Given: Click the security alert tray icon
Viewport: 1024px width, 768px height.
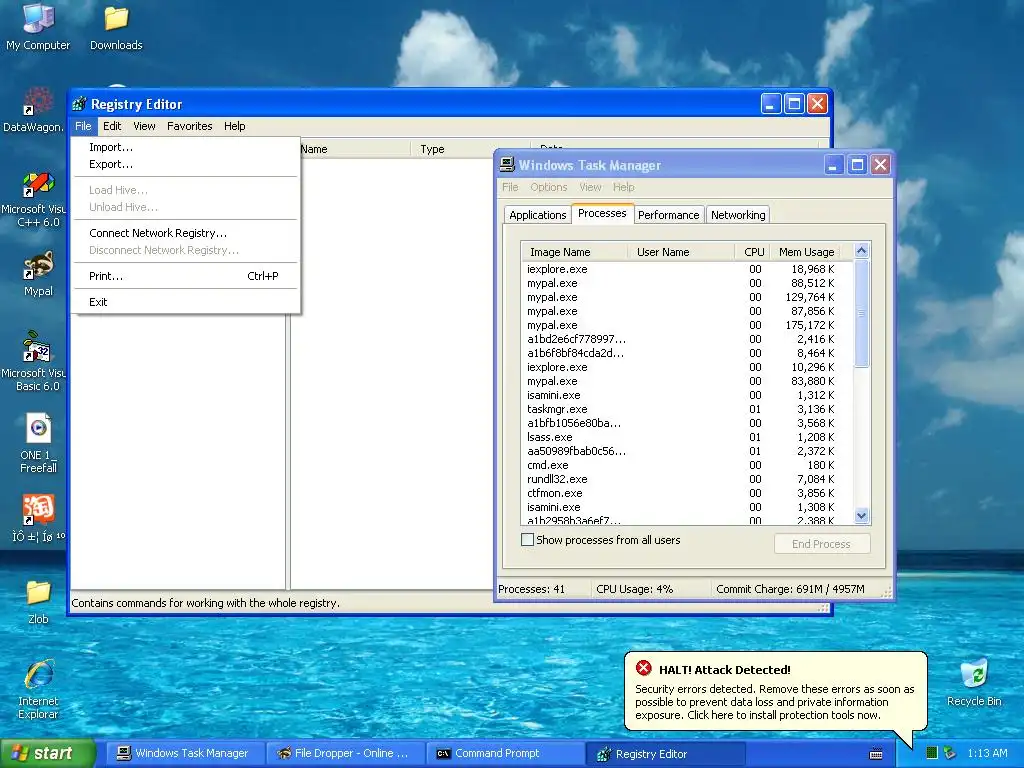Looking at the screenshot, I should (950, 753).
